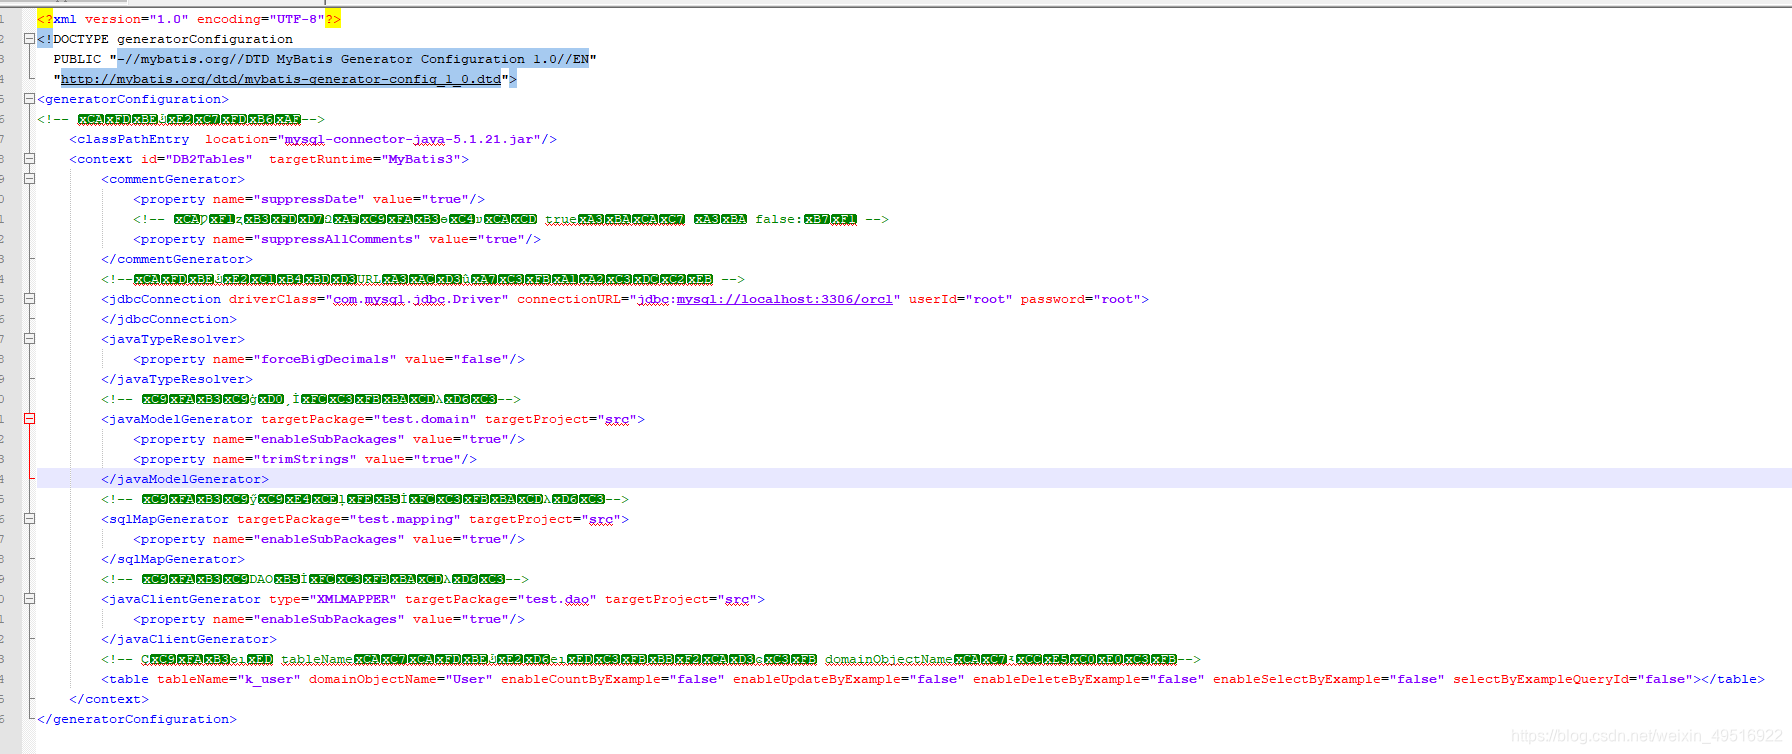
Task: Click the enableDeleteByExample="false" attribute
Action: click(1089, 679)
